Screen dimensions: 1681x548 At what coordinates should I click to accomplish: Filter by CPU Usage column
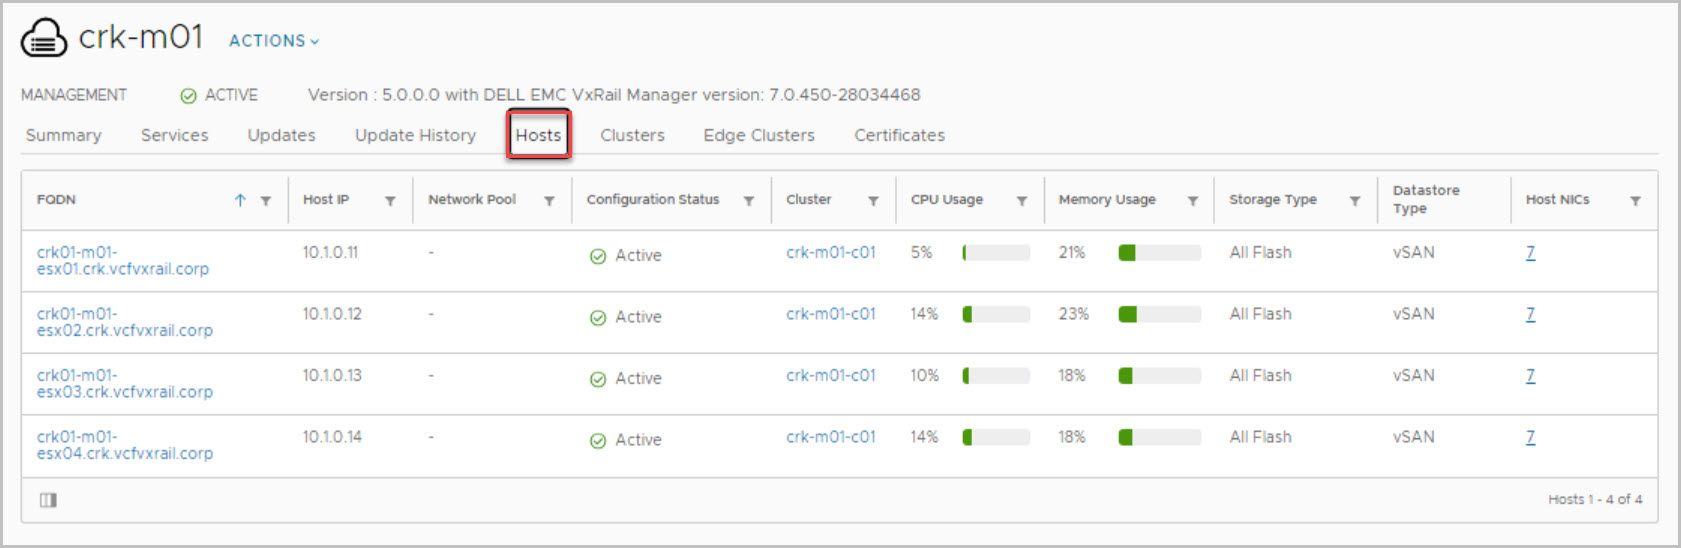point(1021,201)
